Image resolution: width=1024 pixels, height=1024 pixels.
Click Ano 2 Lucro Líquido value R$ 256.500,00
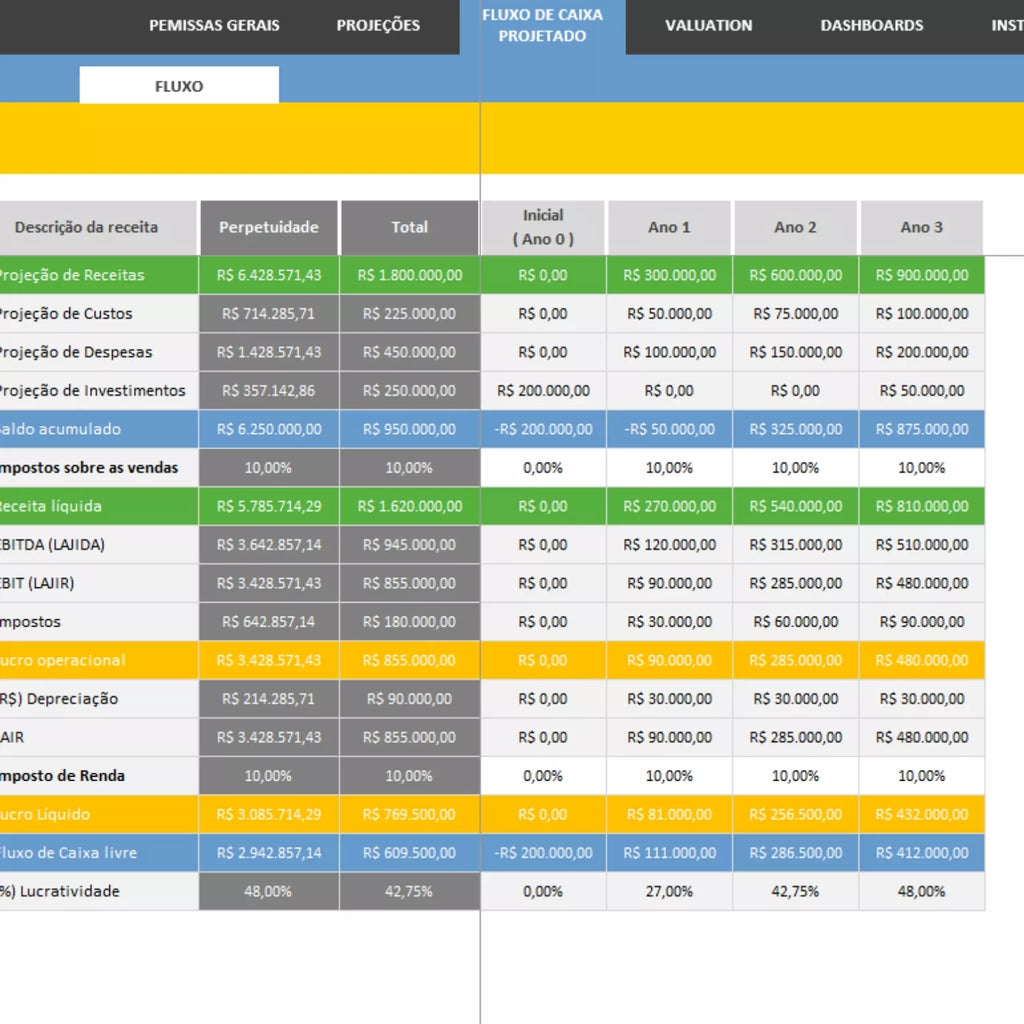click(795, 814)
